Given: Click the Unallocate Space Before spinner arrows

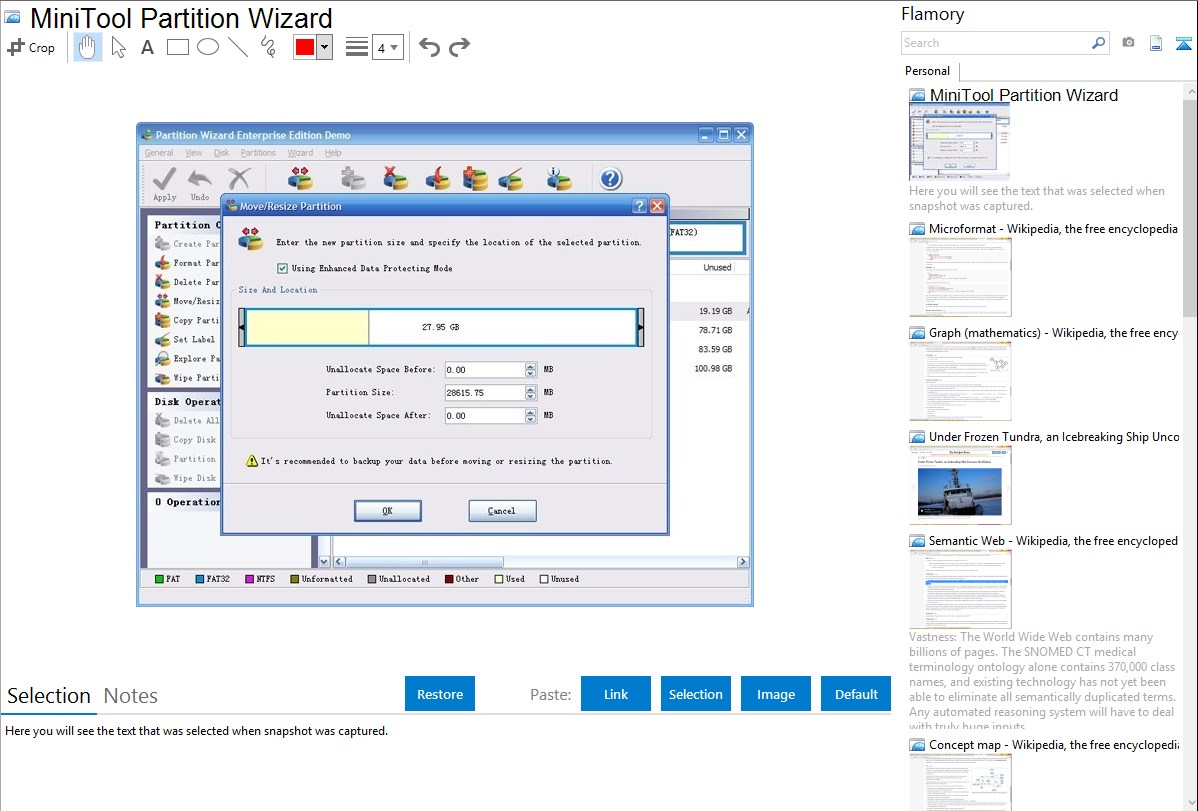Looking at the screenshot, I should click(x=530, y=370).
